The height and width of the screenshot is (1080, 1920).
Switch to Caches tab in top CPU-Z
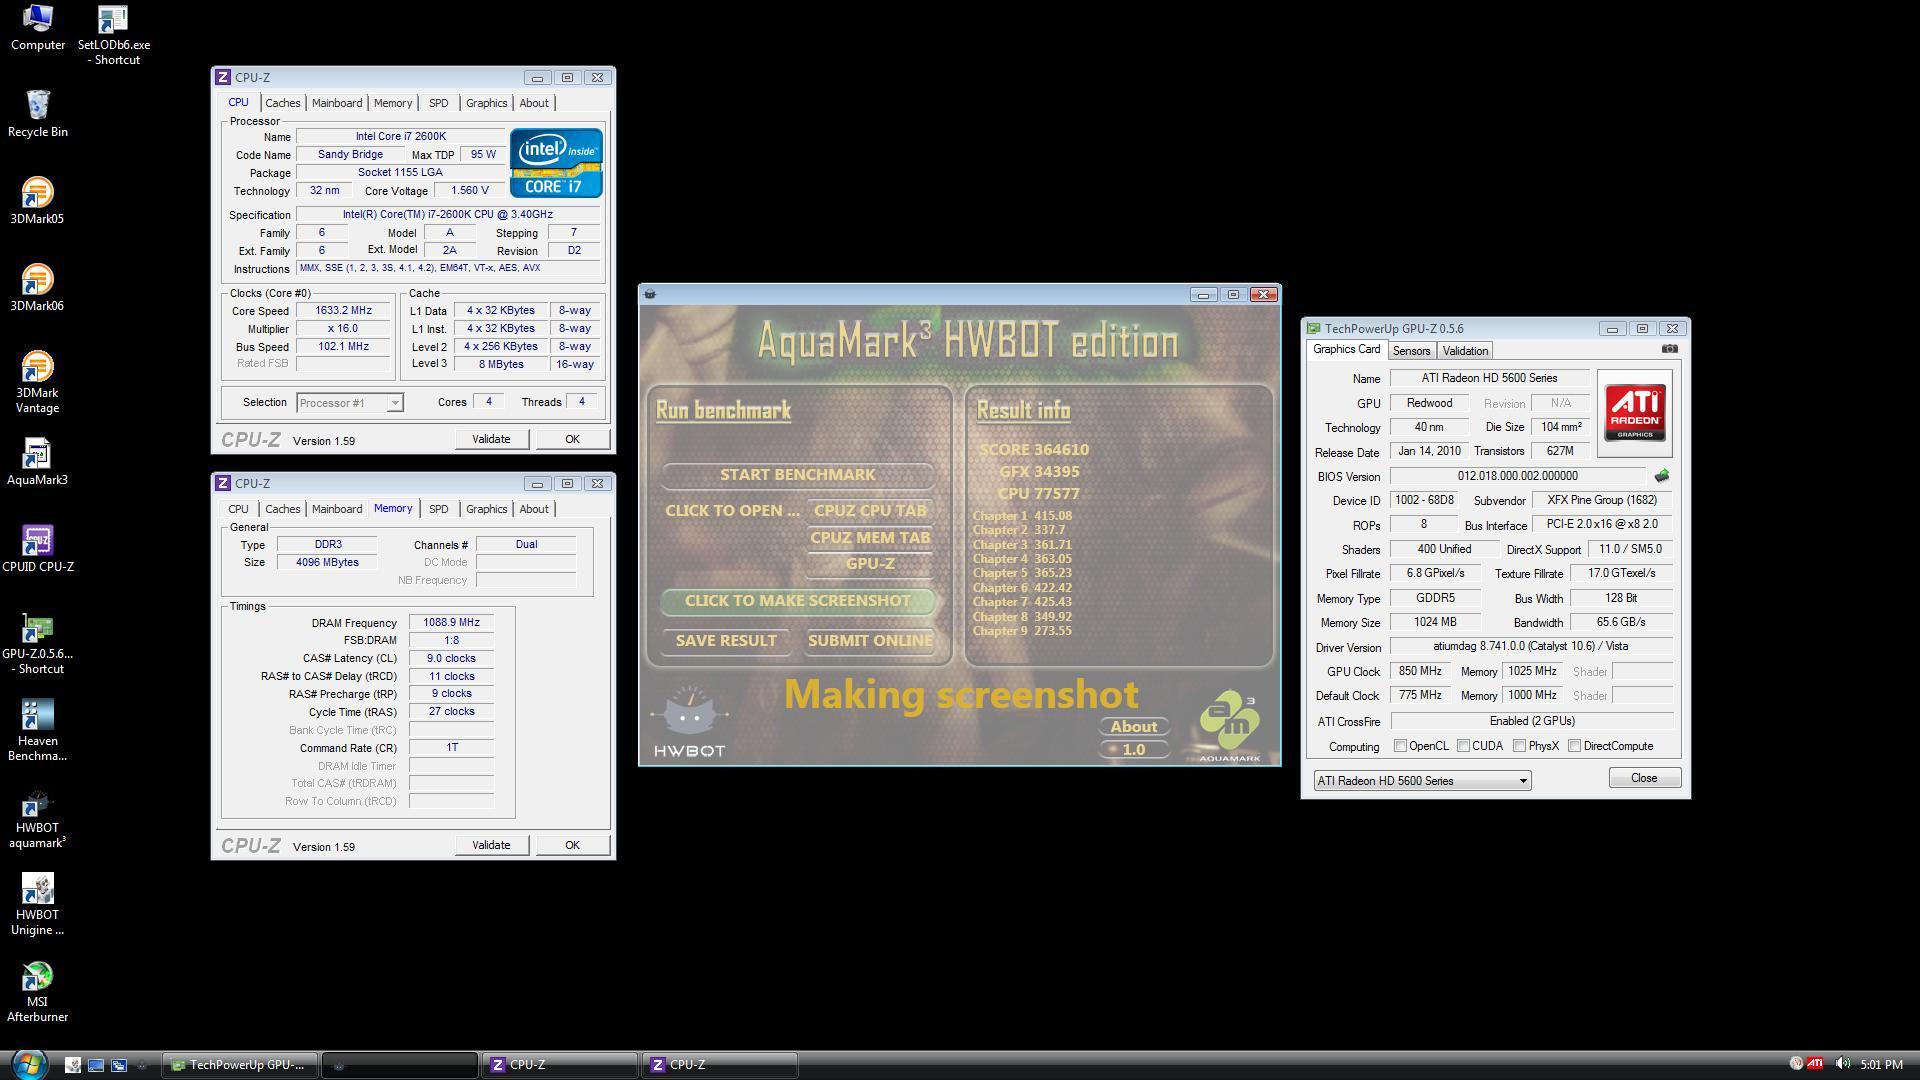[x=282, y=103]
